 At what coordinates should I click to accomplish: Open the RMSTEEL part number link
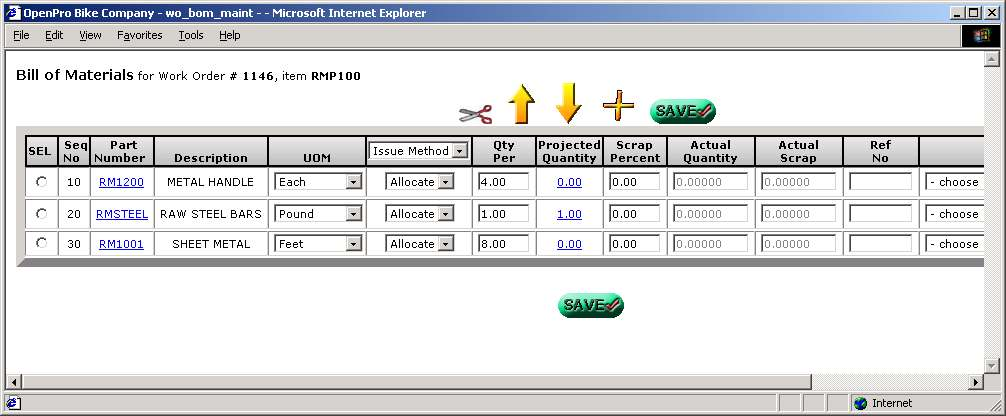click(x=121, y=213)
